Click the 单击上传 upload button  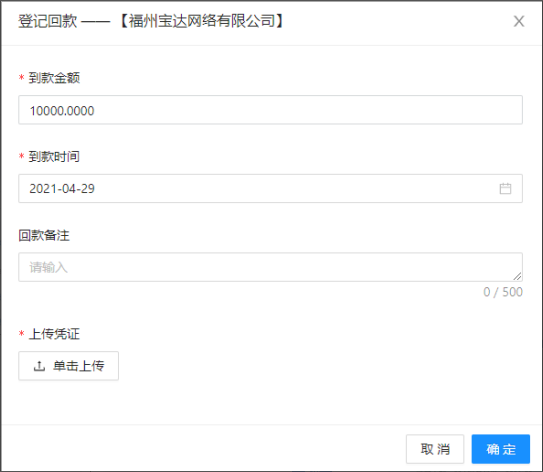(x=69, y=366)
